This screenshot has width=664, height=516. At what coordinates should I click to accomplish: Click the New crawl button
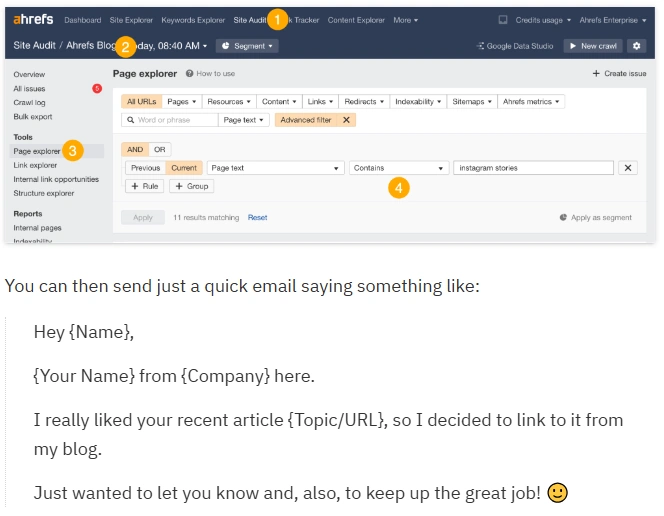coord(593,46)
